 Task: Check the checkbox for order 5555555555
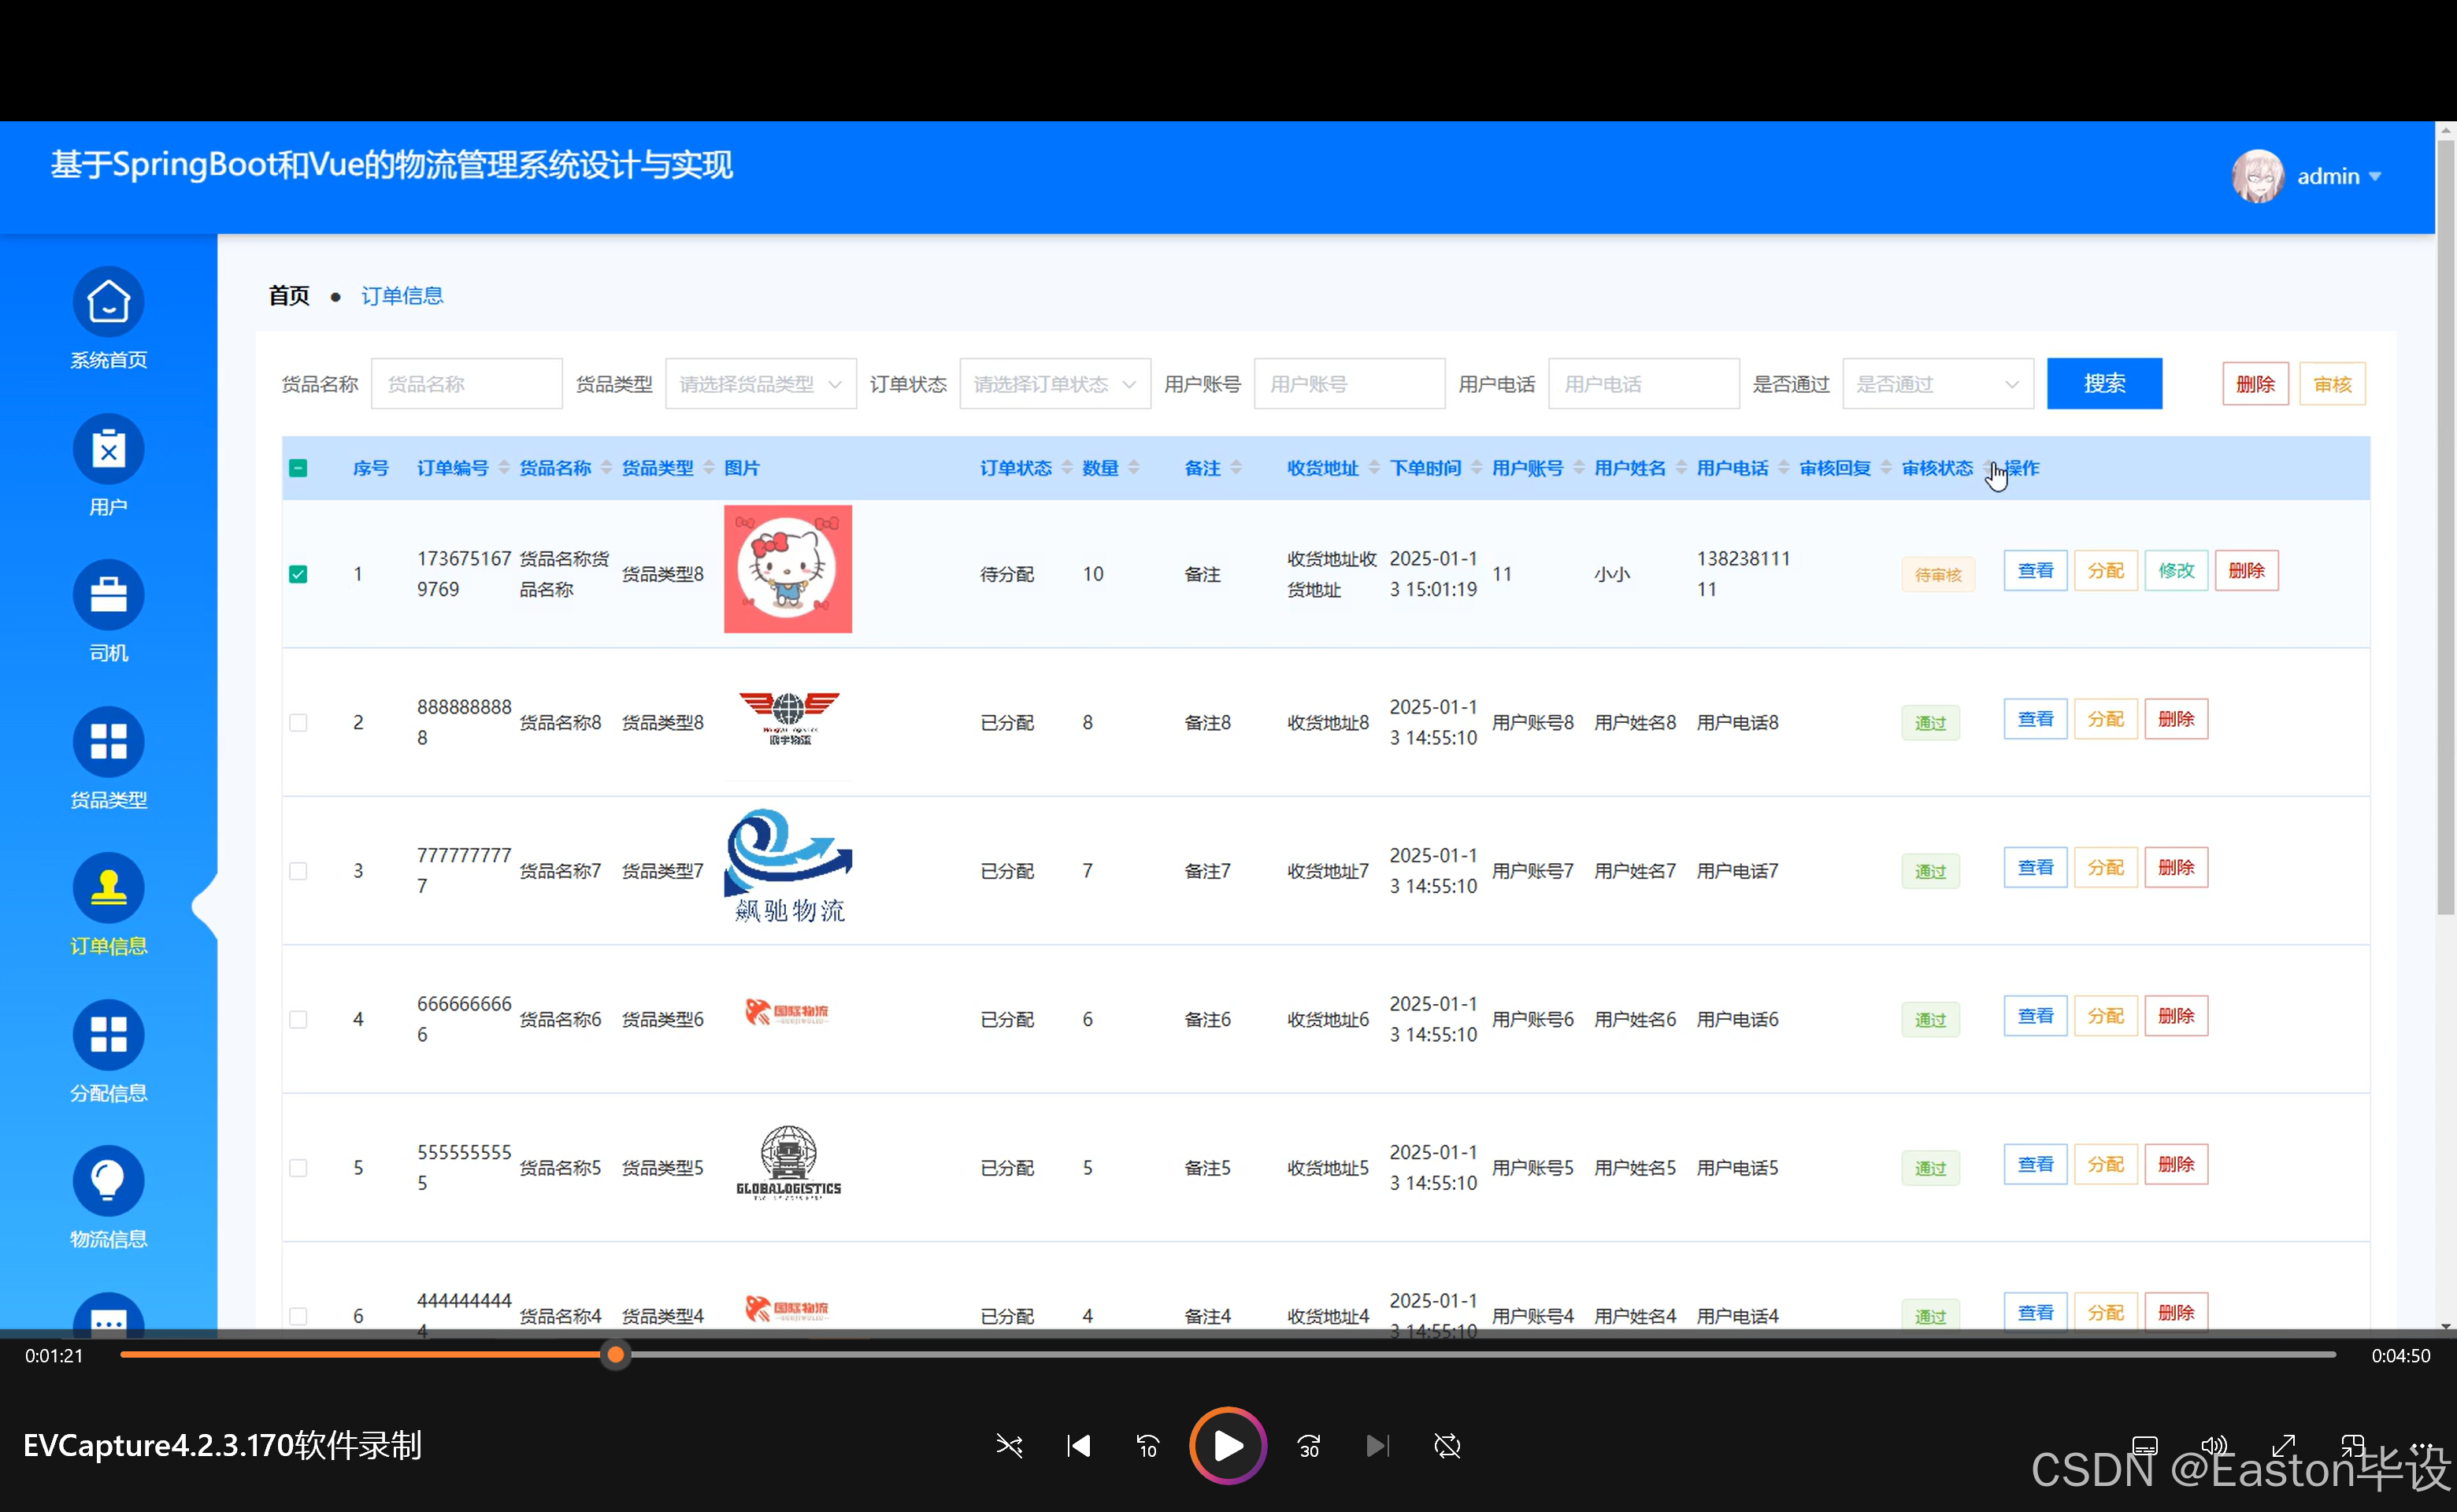pos(298,1168)
